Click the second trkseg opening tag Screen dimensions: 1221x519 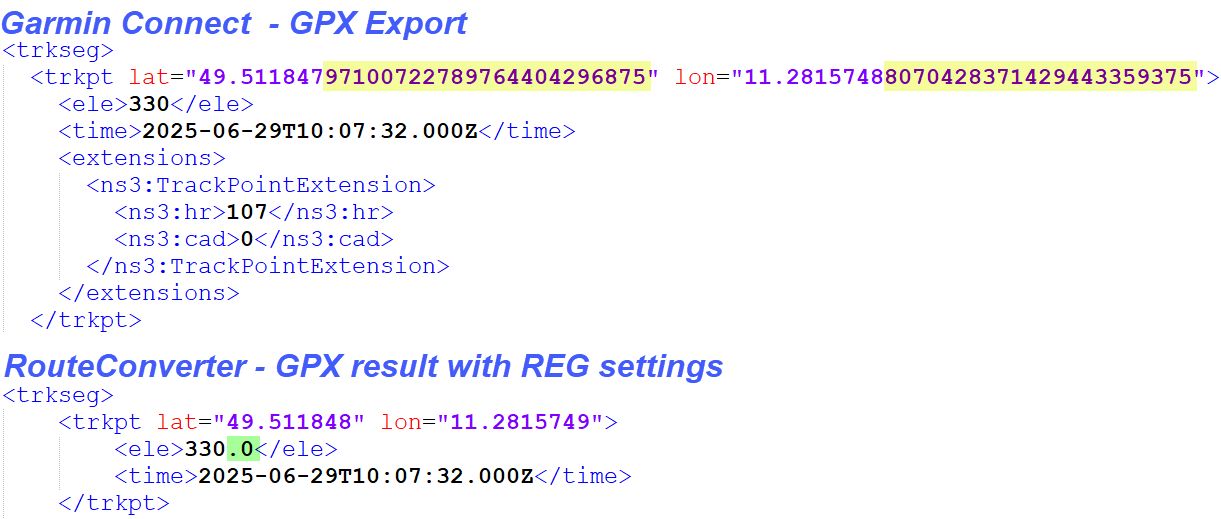[58, 394]
